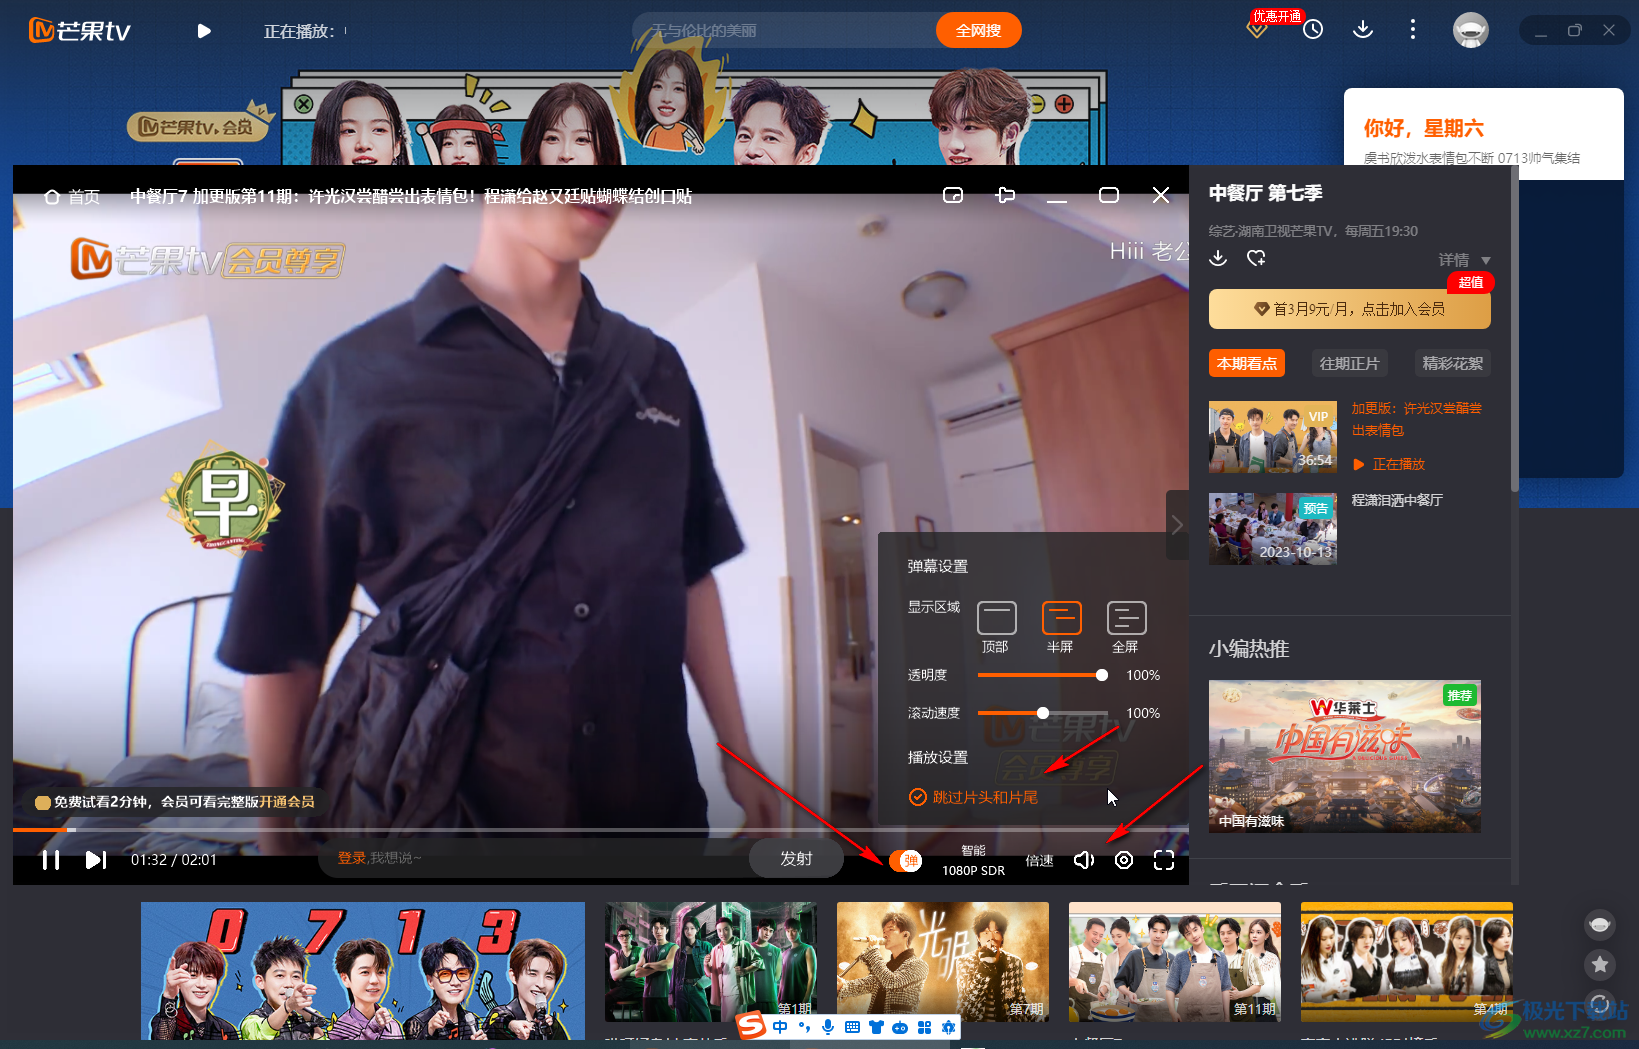Pause the video with the pause button
Screen dimensions: 1639x1049
[x=51, y=860]
